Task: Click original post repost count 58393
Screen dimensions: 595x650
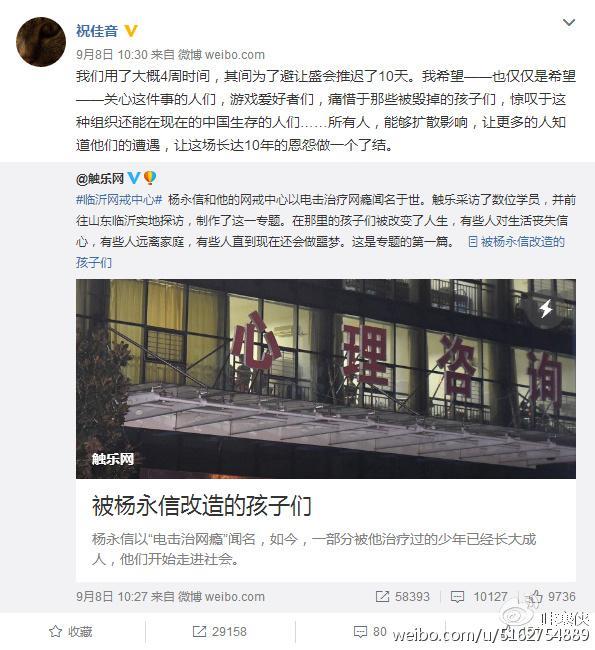Action: (x=403, y=597)
